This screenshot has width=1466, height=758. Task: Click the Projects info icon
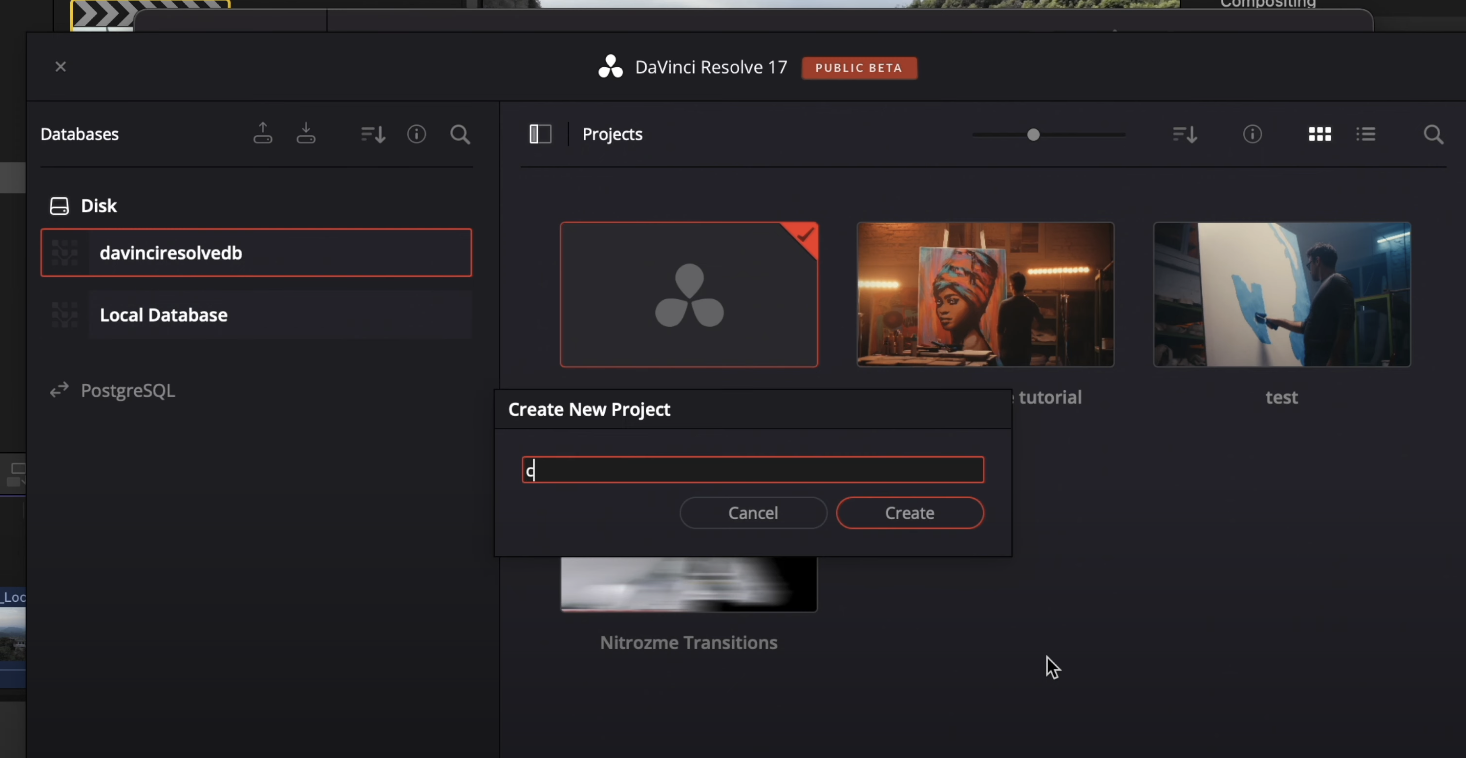[x=1252, y=134]
